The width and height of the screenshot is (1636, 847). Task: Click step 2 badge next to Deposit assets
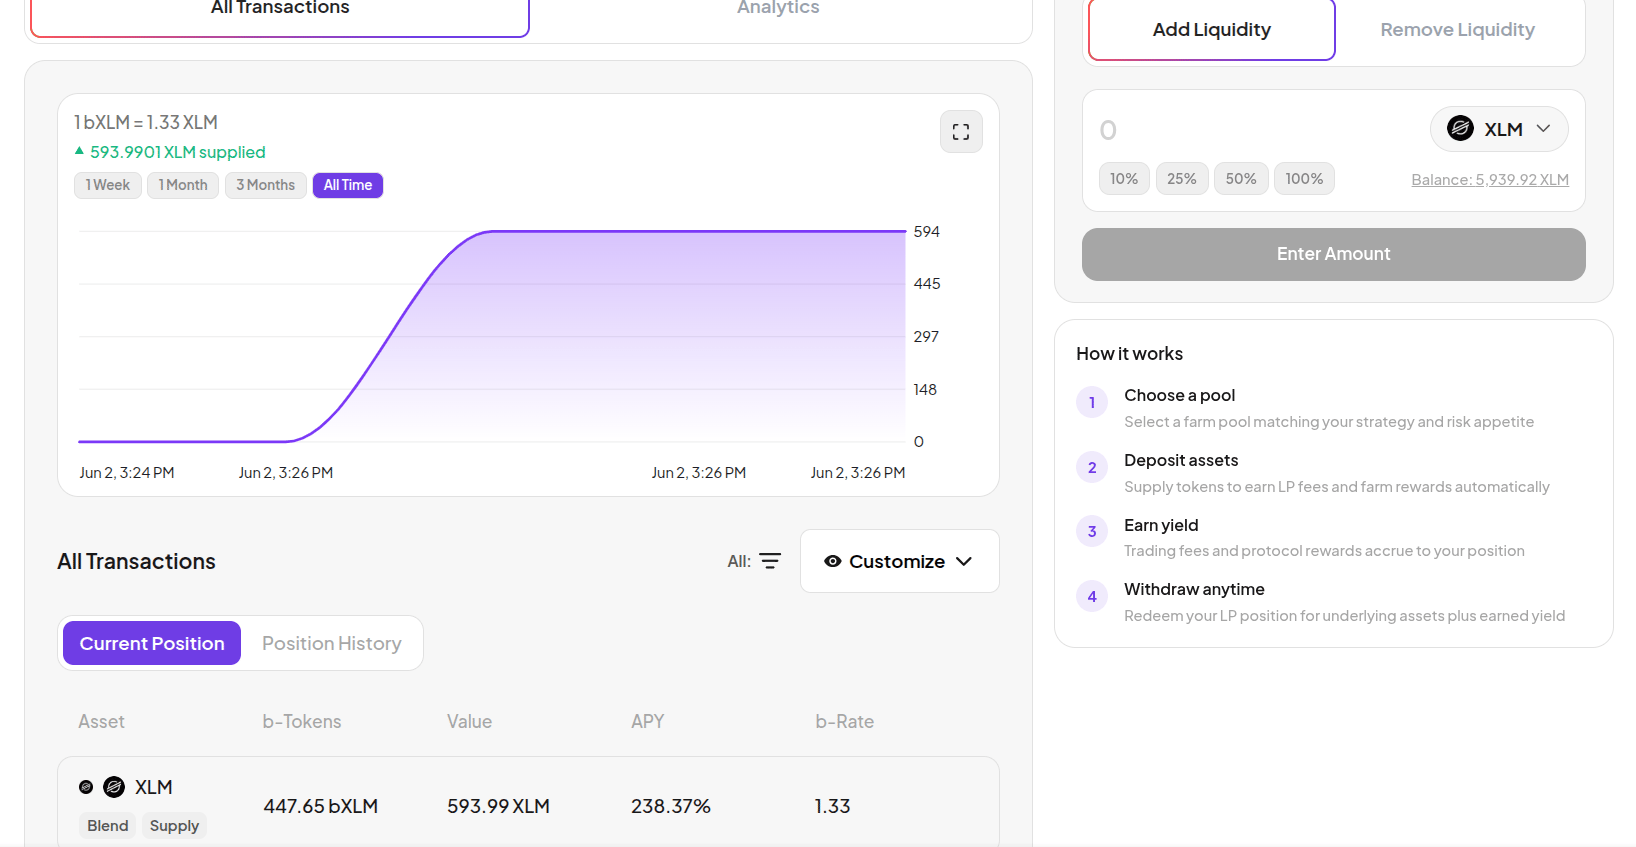(1092, 467)
